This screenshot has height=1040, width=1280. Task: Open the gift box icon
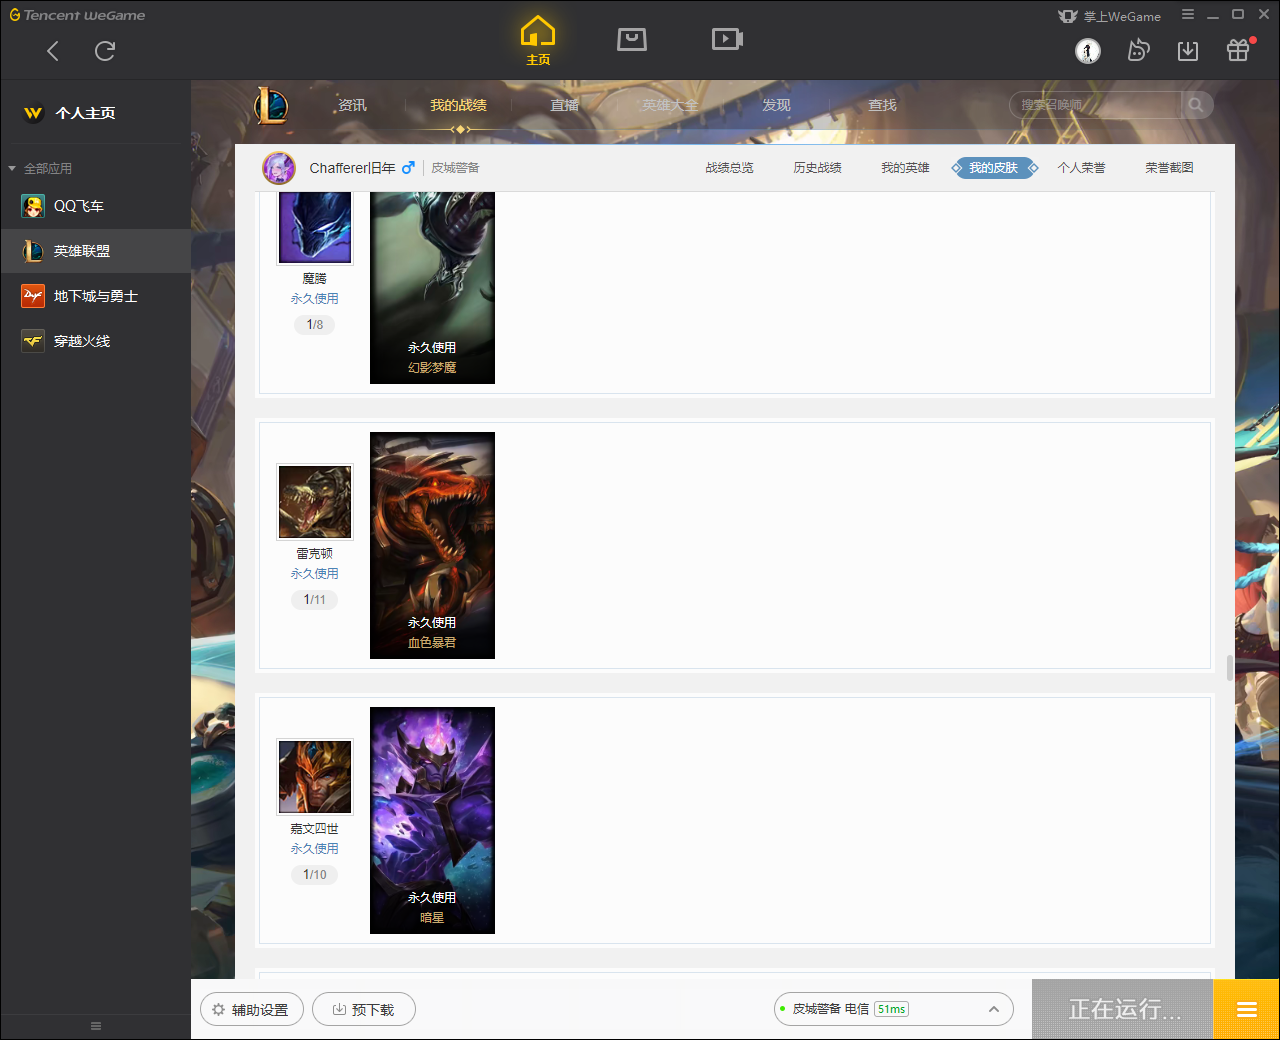tap(1238, 50)
